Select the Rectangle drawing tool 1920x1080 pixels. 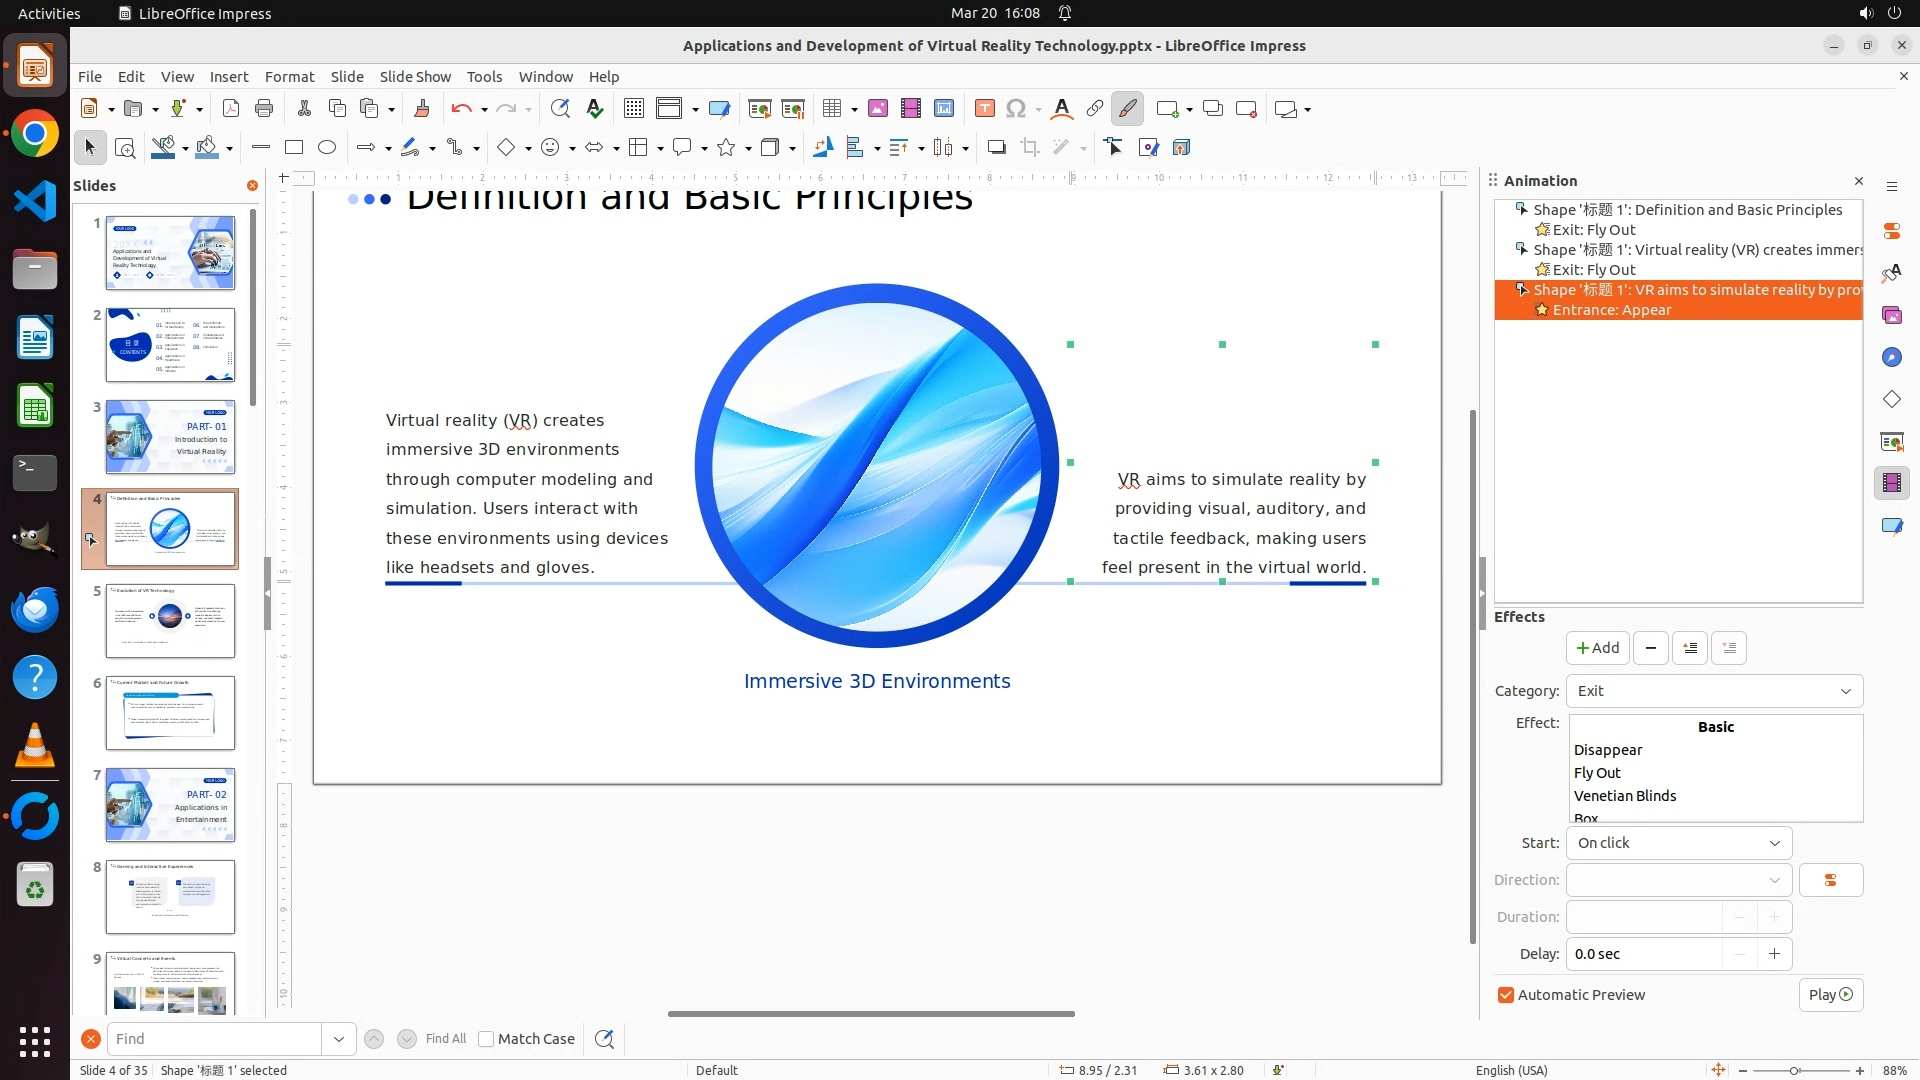[x=294, y=148]
